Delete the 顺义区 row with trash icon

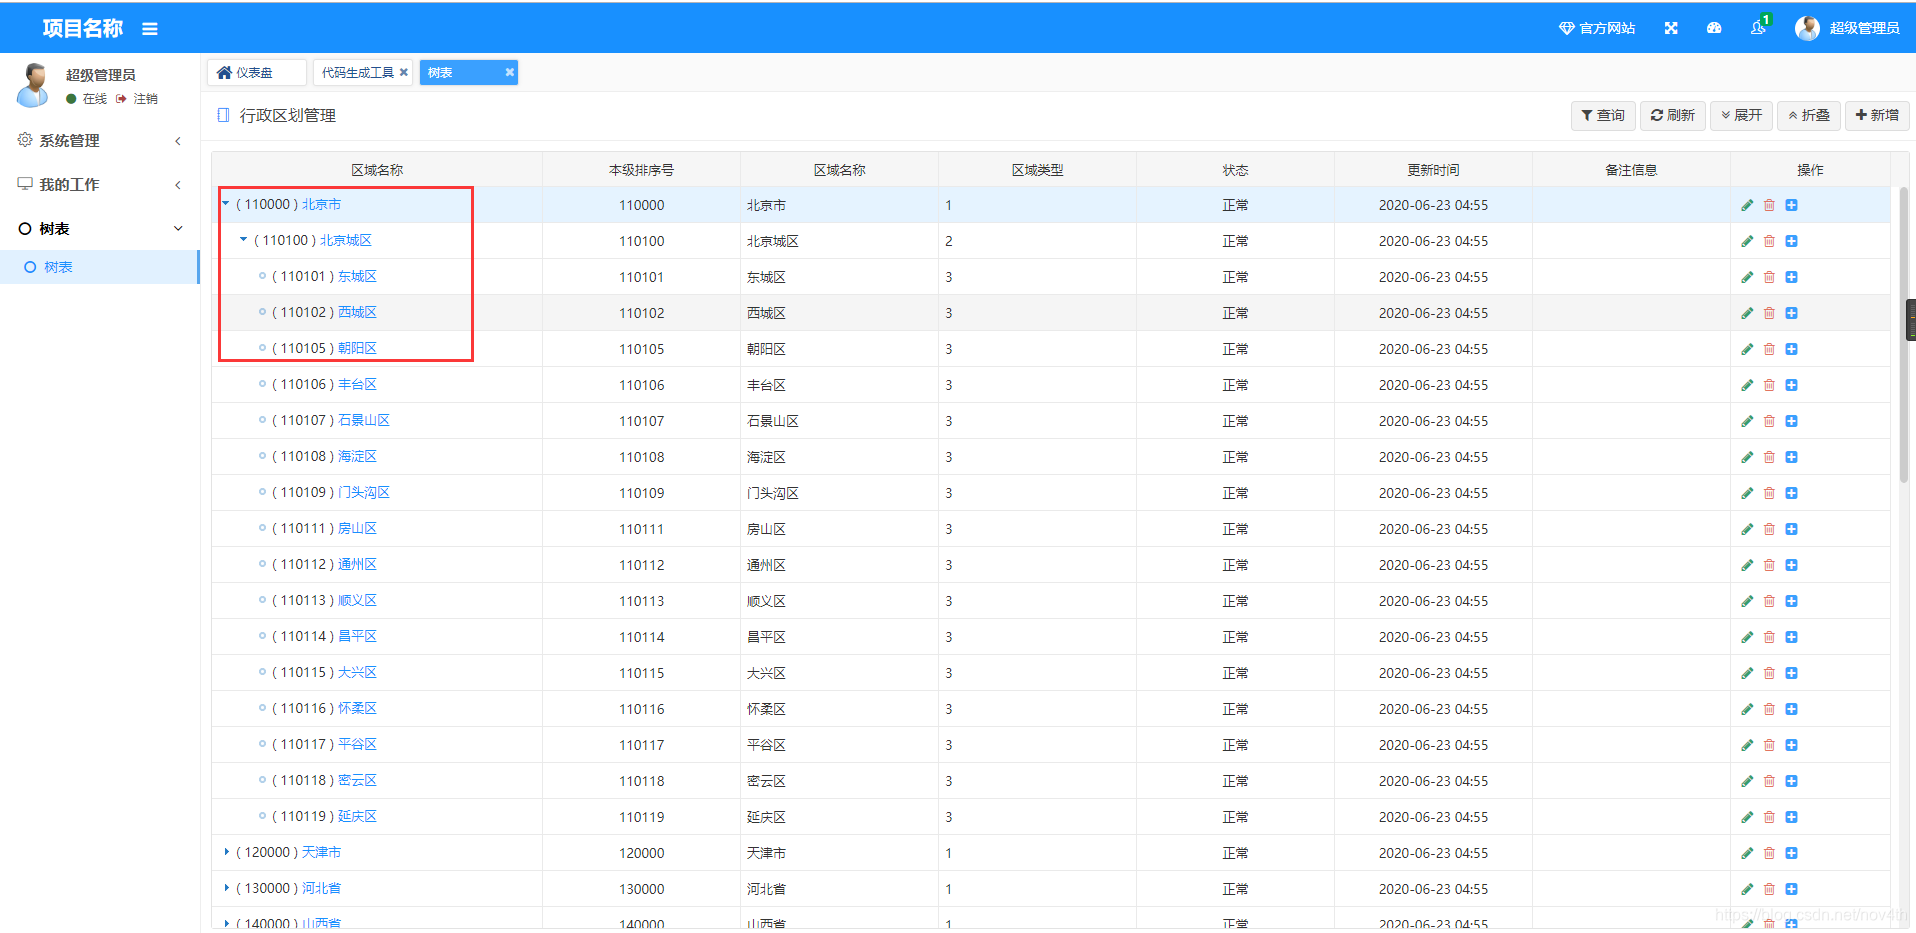tap(1769, 601)
